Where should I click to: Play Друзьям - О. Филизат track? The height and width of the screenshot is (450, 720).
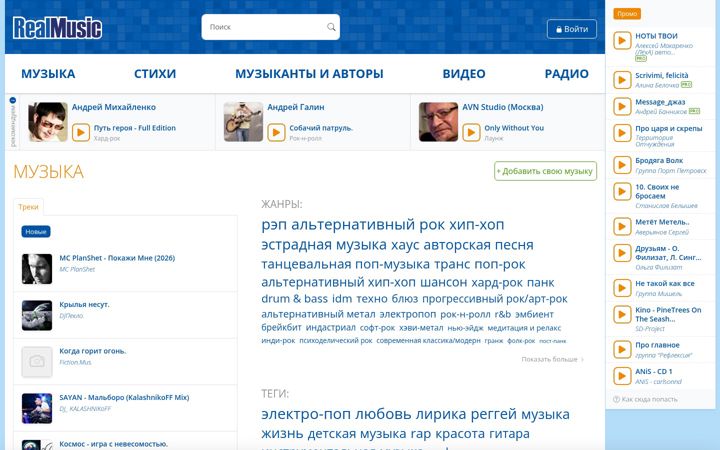[x=622, y=253]
